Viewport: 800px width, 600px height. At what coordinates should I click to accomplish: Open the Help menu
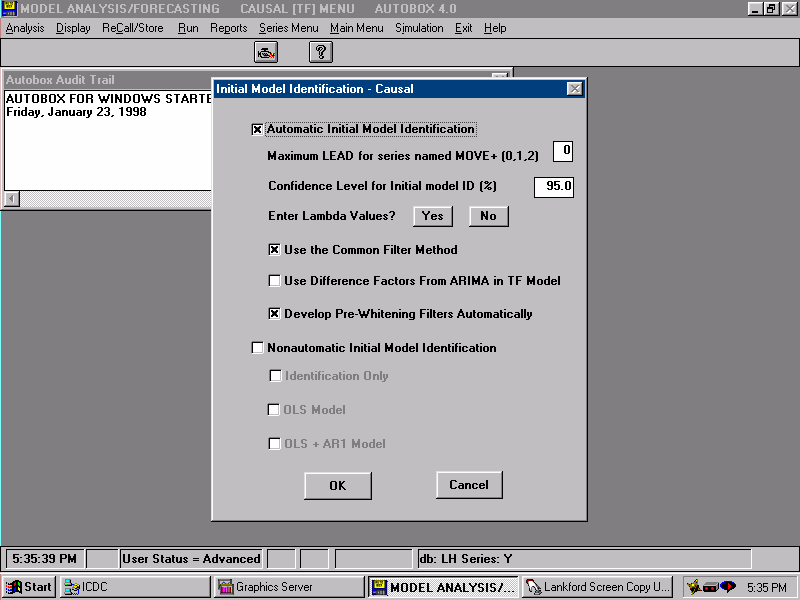pos(495,28)
